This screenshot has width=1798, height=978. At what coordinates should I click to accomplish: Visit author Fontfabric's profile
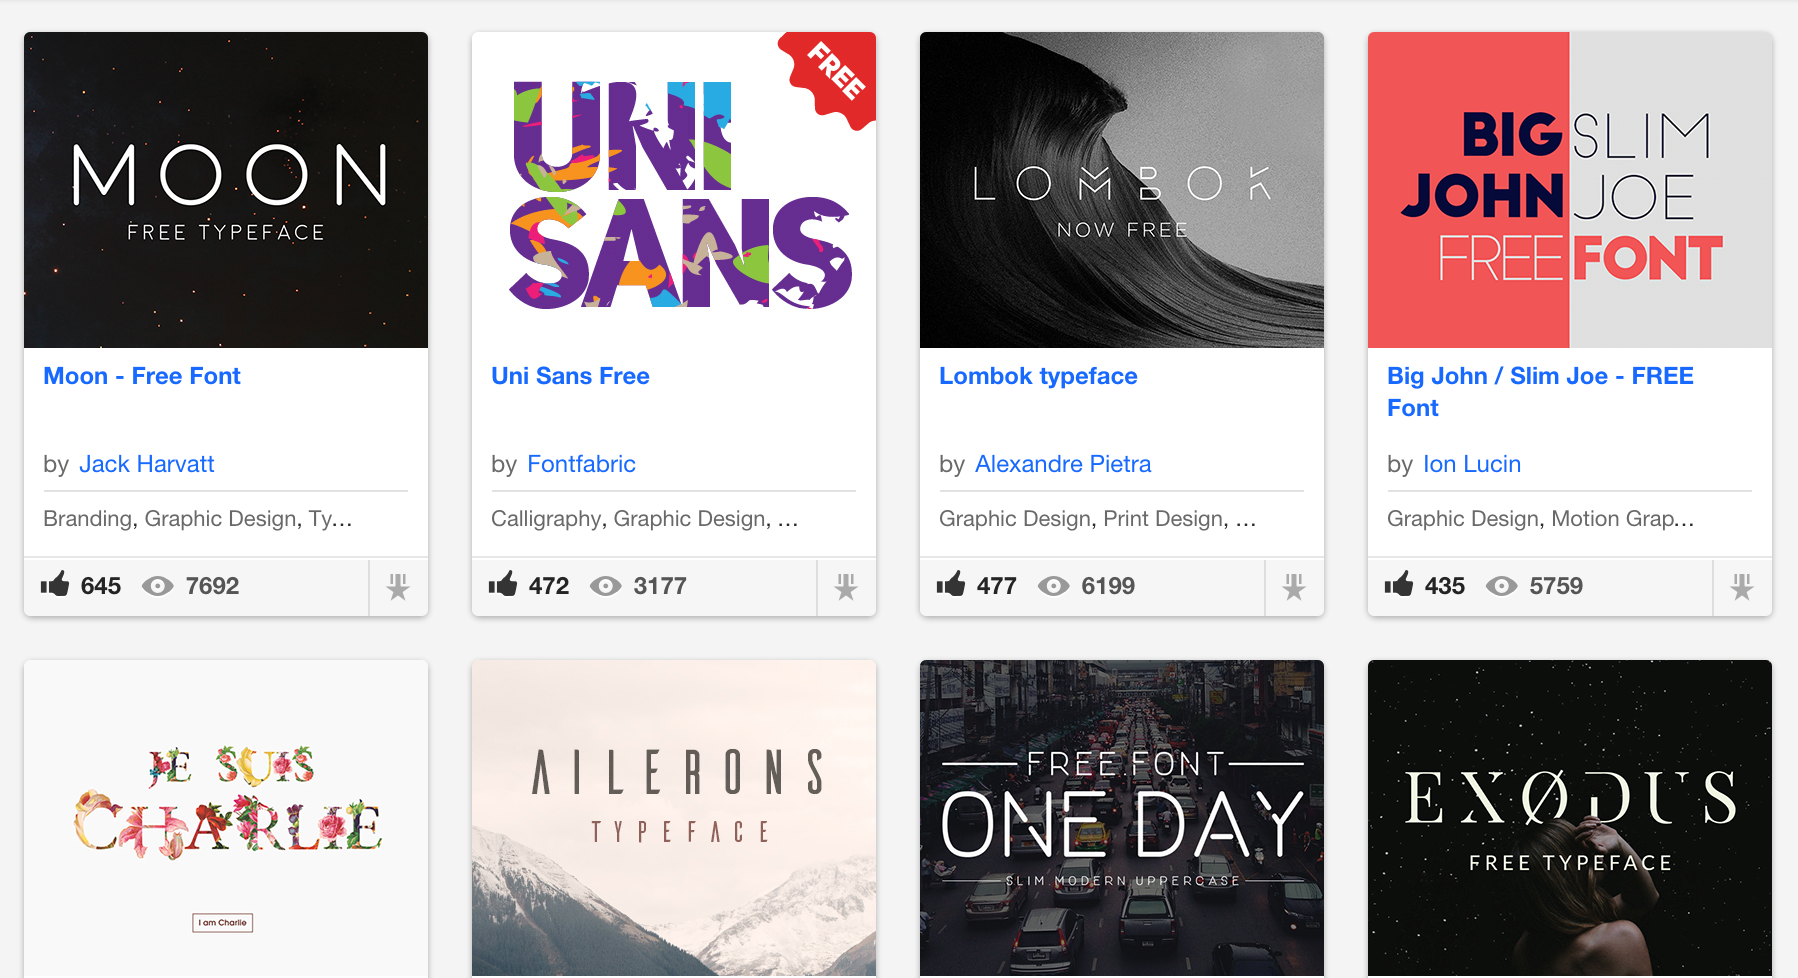581,464
